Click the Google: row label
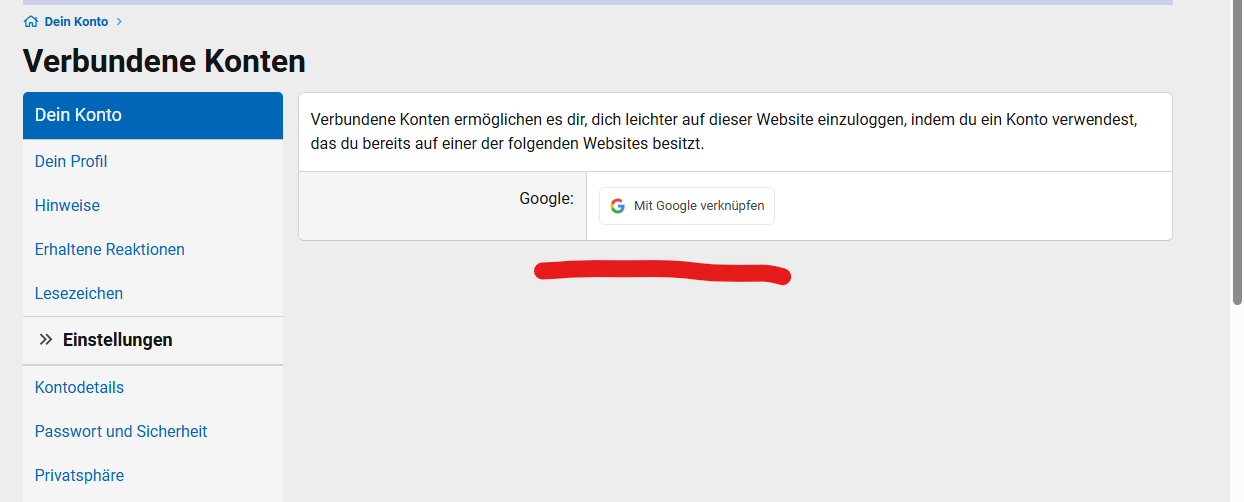 coord(546,199)
